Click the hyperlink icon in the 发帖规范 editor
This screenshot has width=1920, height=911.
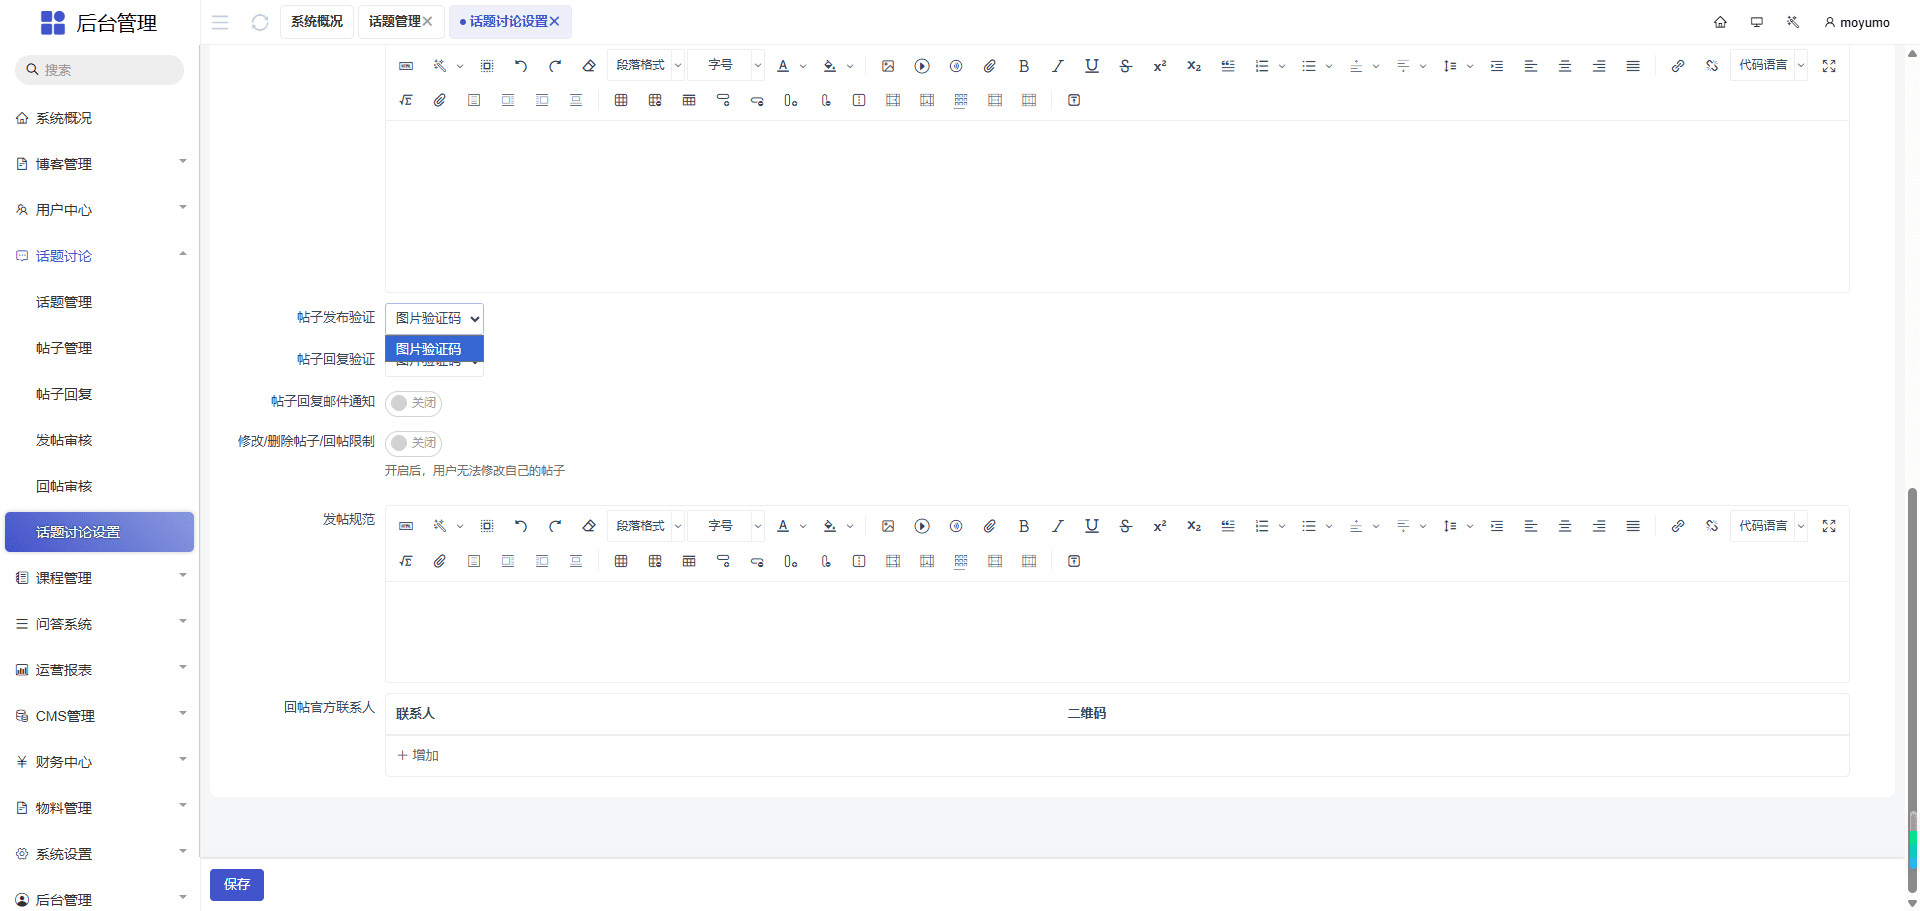coord(1677,526)
